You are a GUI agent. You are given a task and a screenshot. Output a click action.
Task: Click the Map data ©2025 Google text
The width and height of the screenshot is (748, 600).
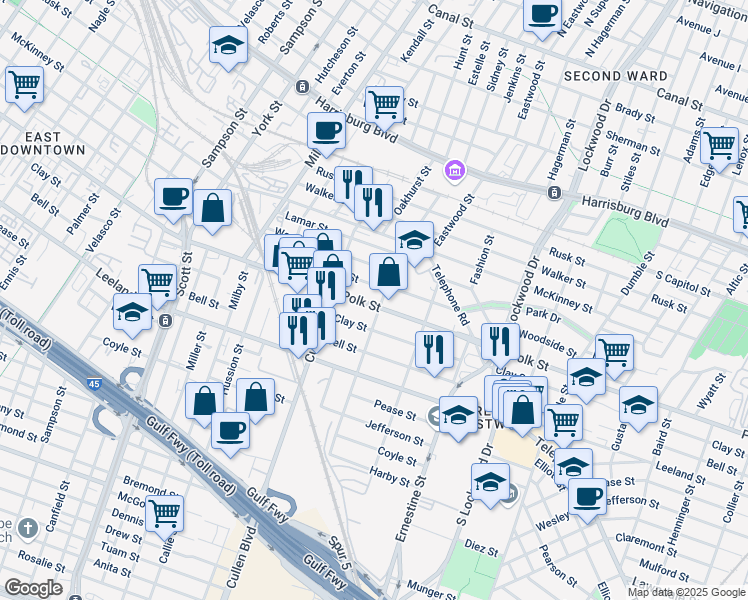[687, 593]
